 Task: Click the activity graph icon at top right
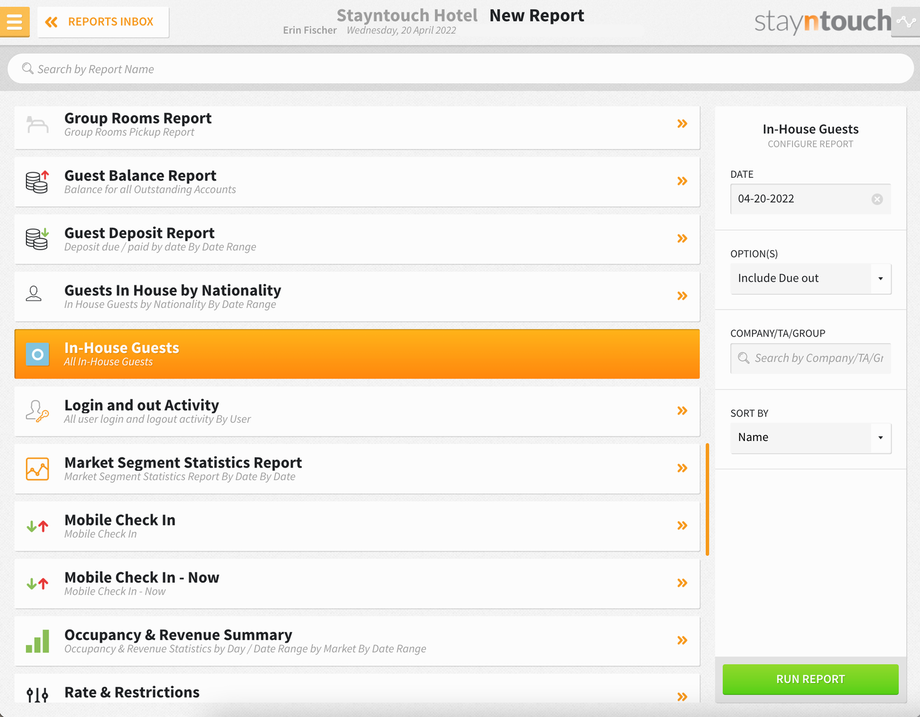pos(906,22)
